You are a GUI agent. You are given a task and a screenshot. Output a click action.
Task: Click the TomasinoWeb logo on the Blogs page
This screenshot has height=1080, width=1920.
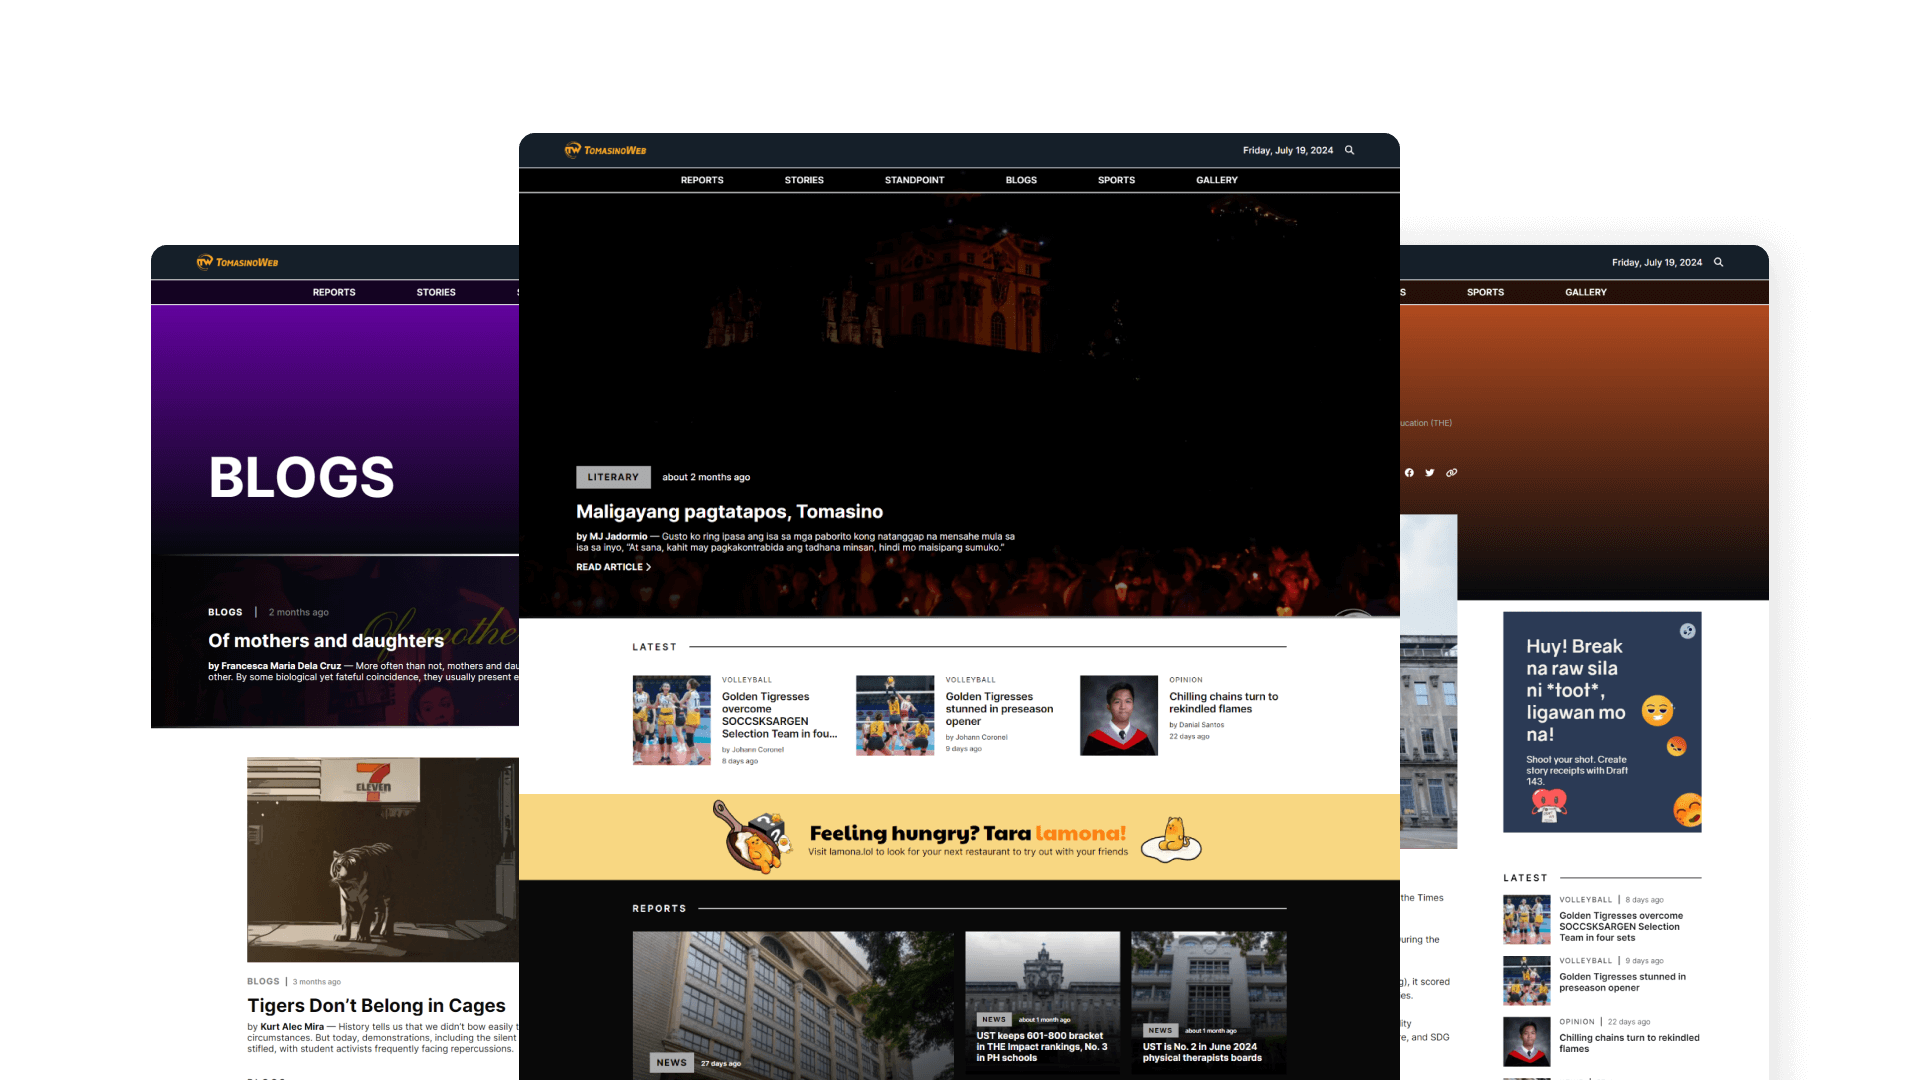click(x=236, y=262)
